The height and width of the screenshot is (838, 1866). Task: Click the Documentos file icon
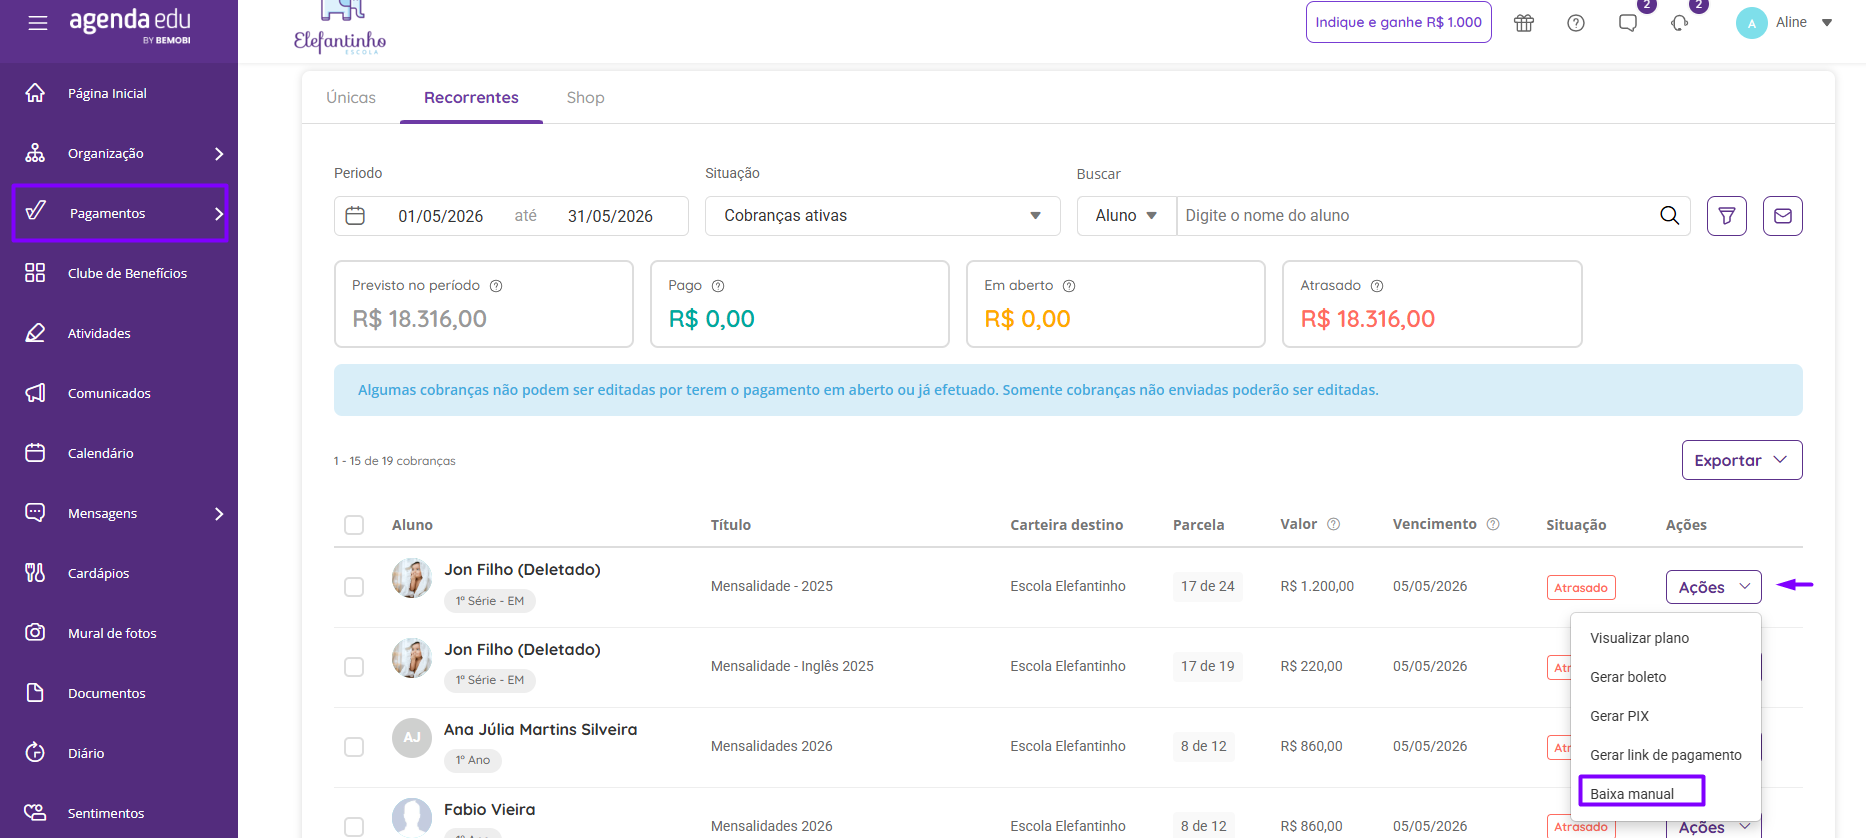[x=35, y=693]
